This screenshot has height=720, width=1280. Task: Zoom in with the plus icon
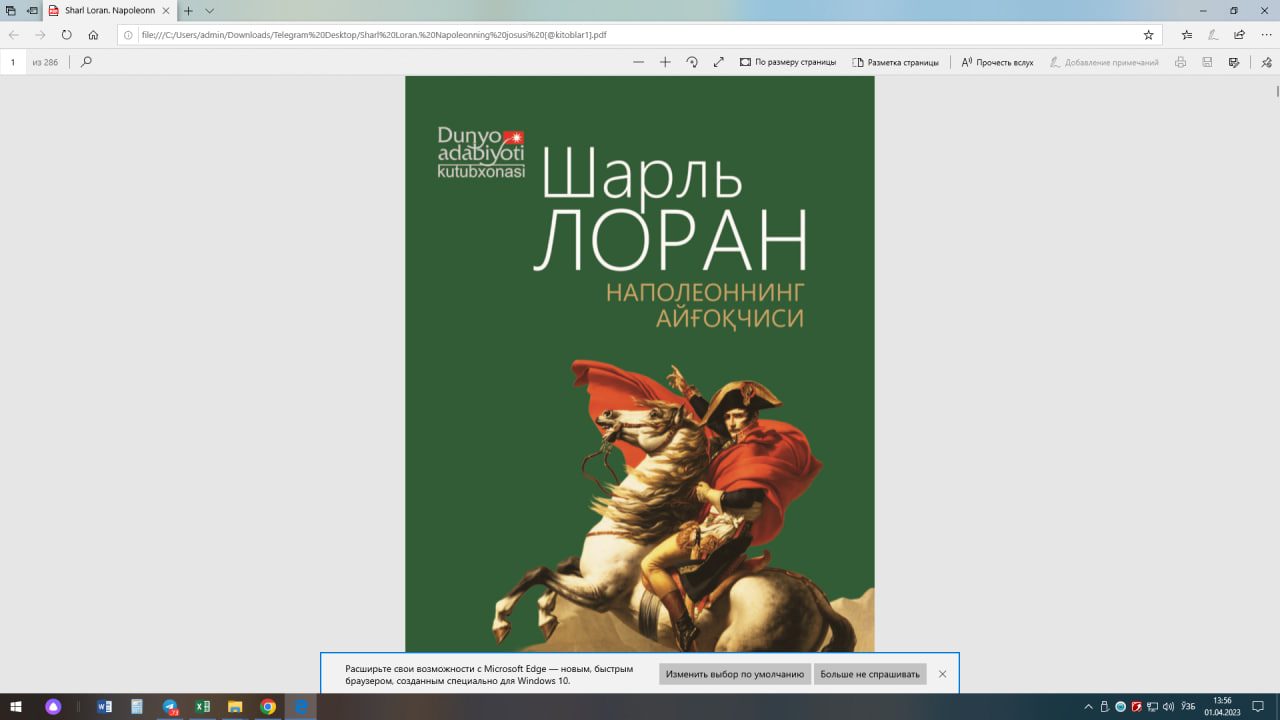[x=665, y=61]
